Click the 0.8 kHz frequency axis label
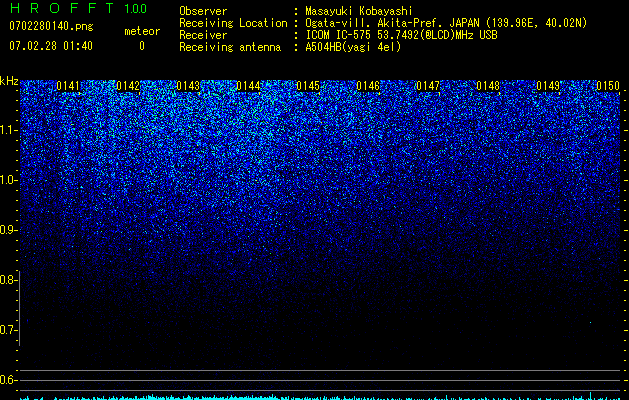 (x=8, y=280)
